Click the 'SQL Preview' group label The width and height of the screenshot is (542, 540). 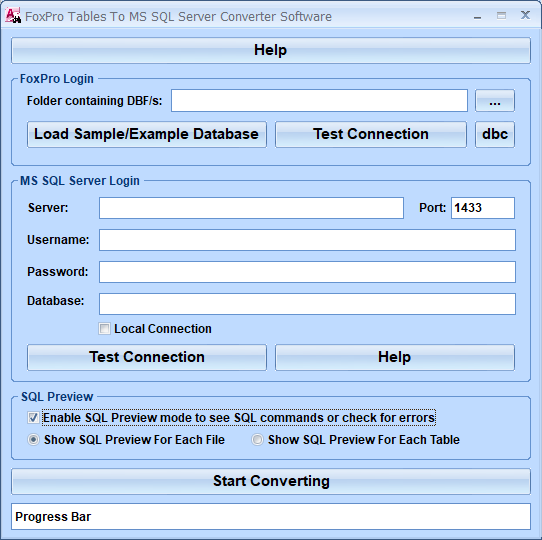[x=57, y=397]
